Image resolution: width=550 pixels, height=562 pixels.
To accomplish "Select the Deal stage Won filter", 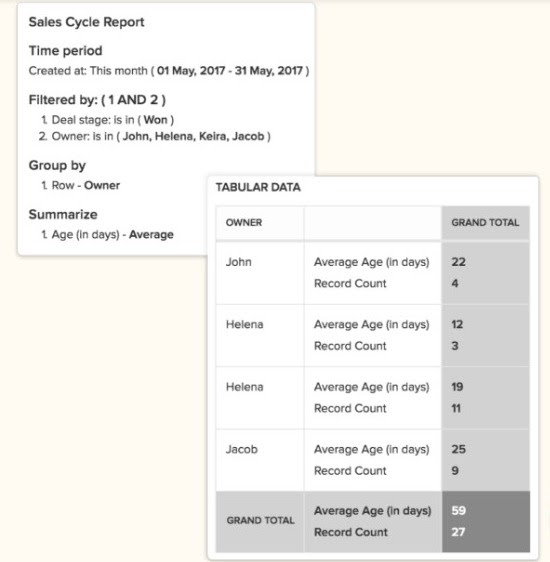I will (108, 120).
